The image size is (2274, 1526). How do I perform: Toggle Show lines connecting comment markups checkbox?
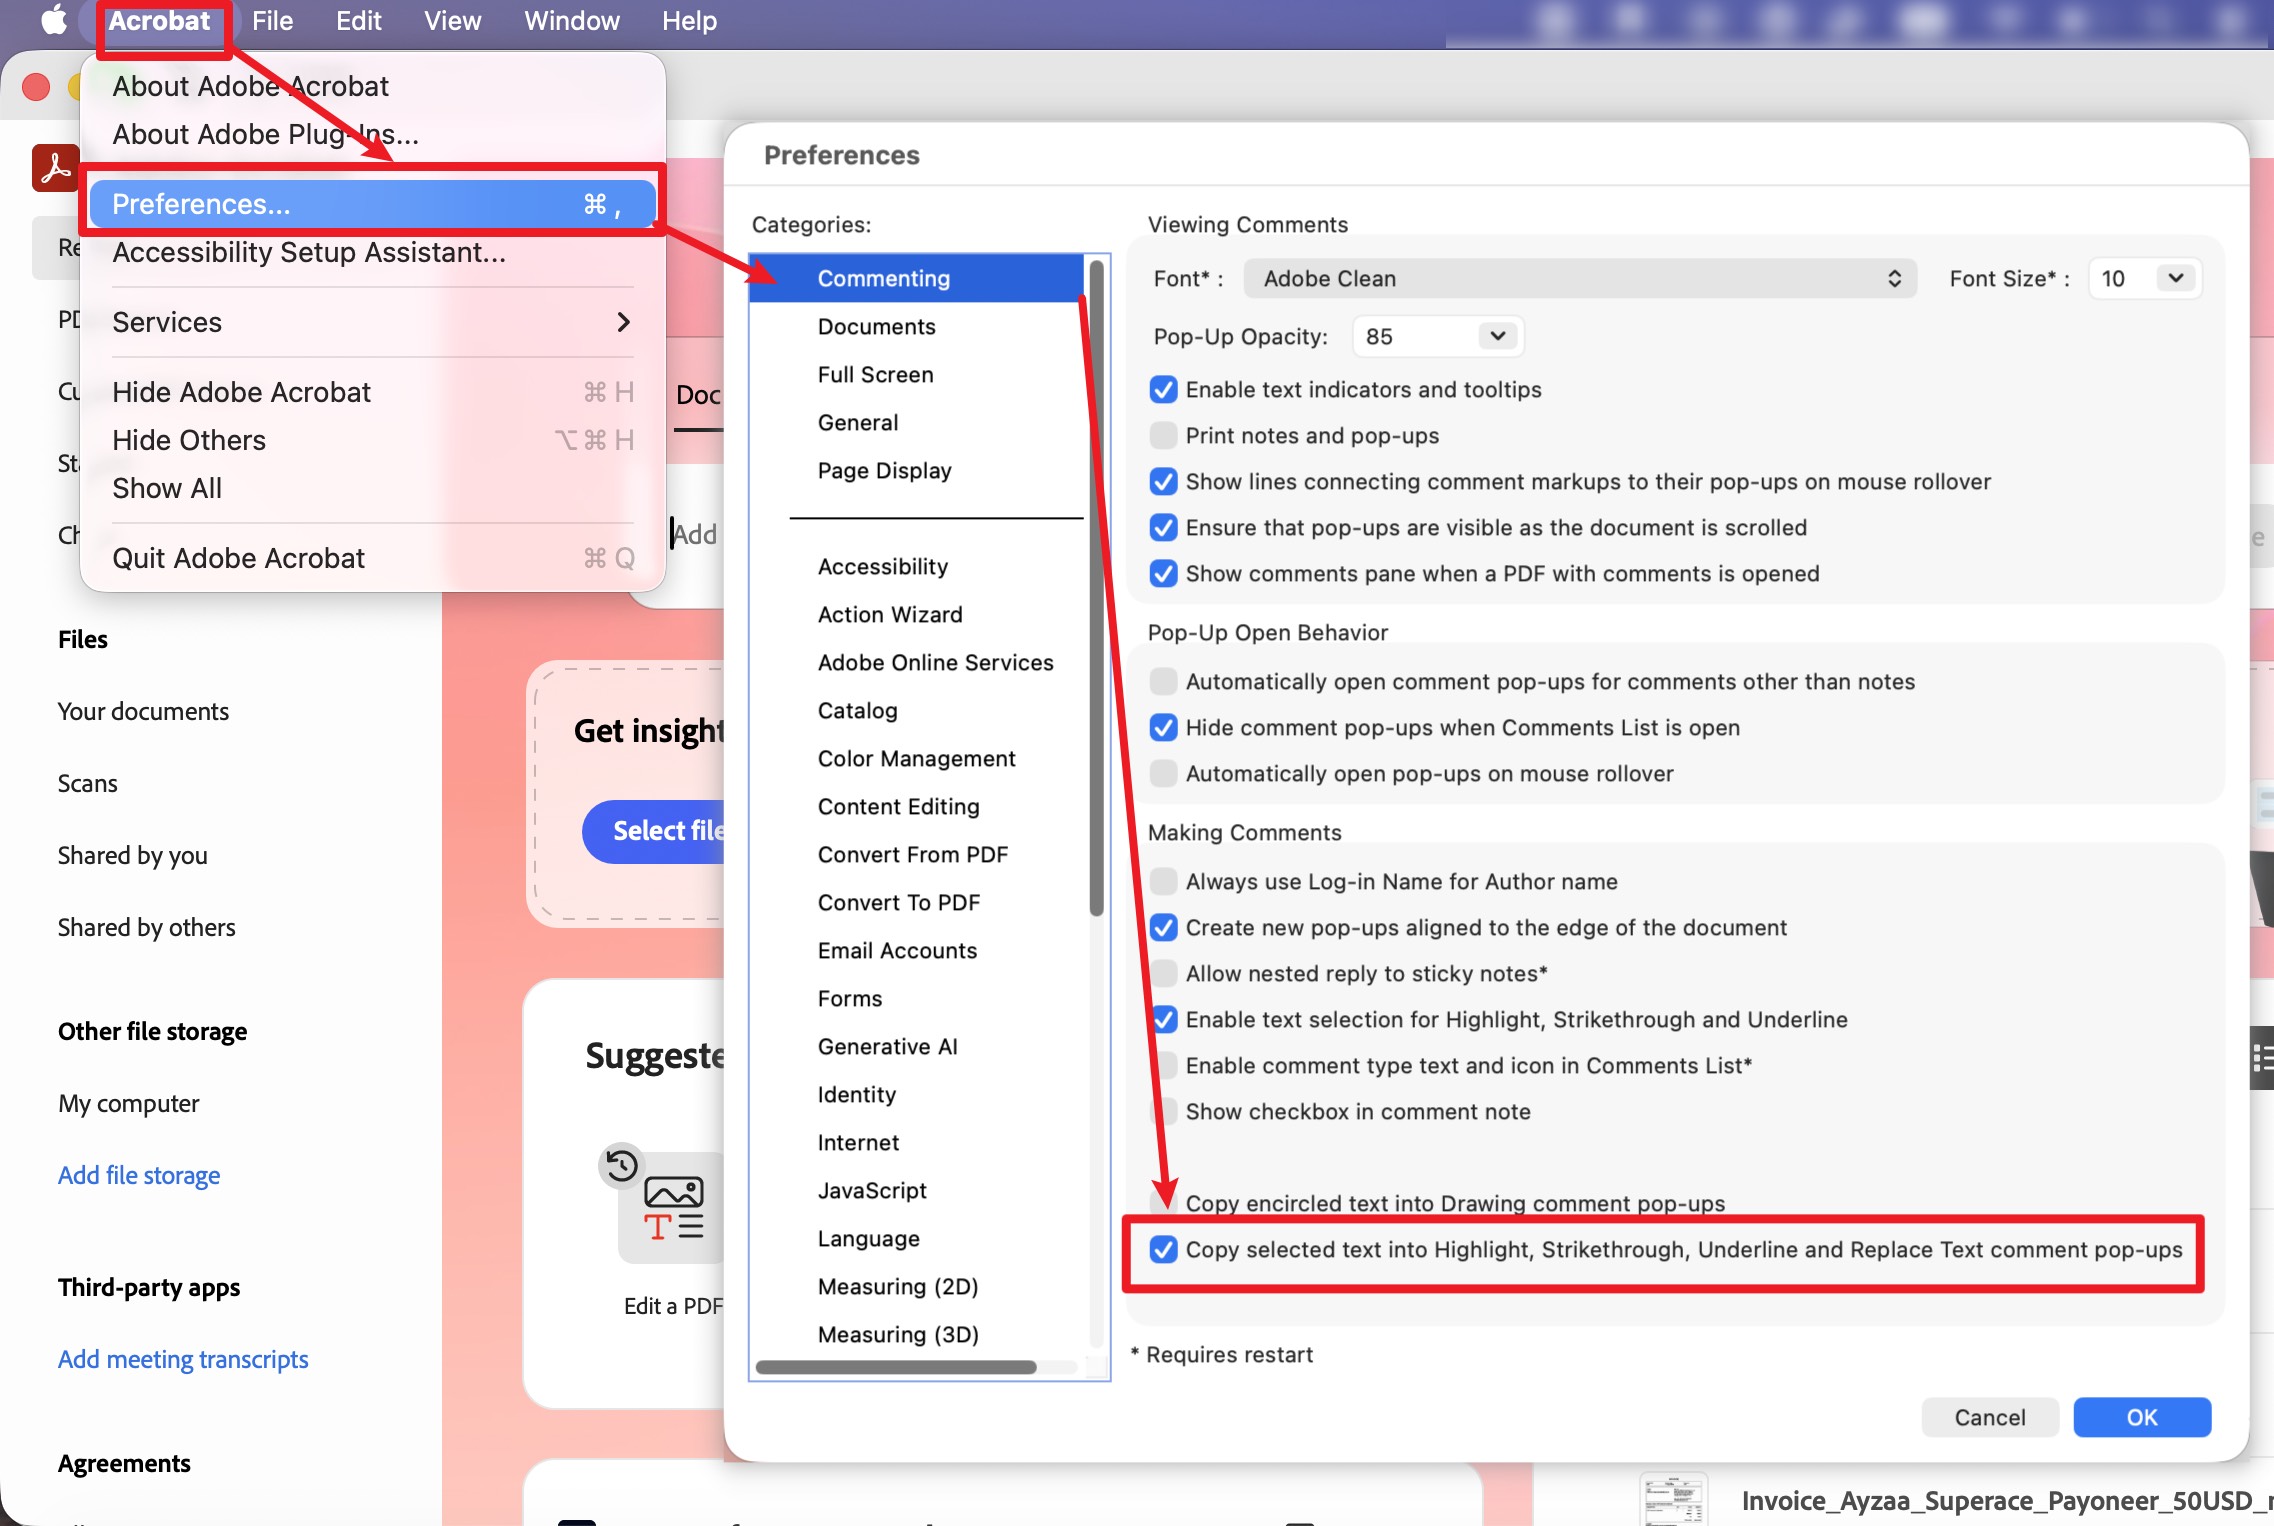click(x=1163, y=482)
